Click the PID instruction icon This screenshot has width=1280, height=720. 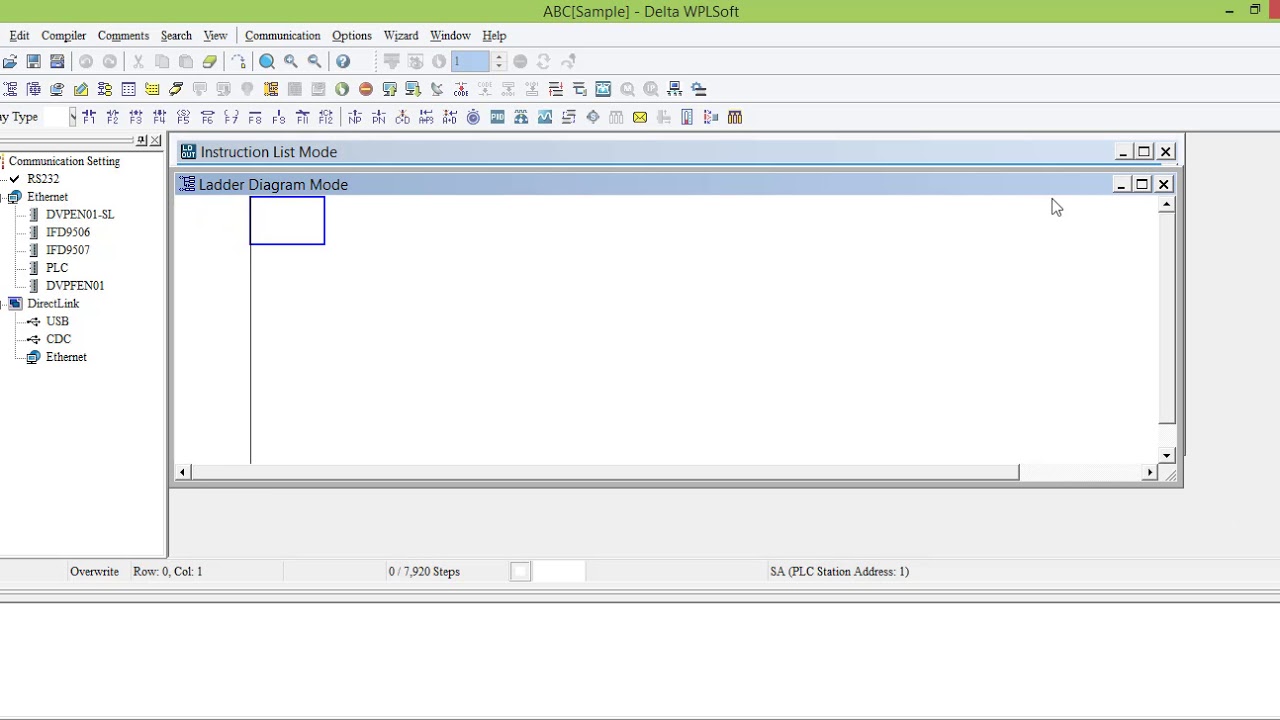[x=497, y=117]
